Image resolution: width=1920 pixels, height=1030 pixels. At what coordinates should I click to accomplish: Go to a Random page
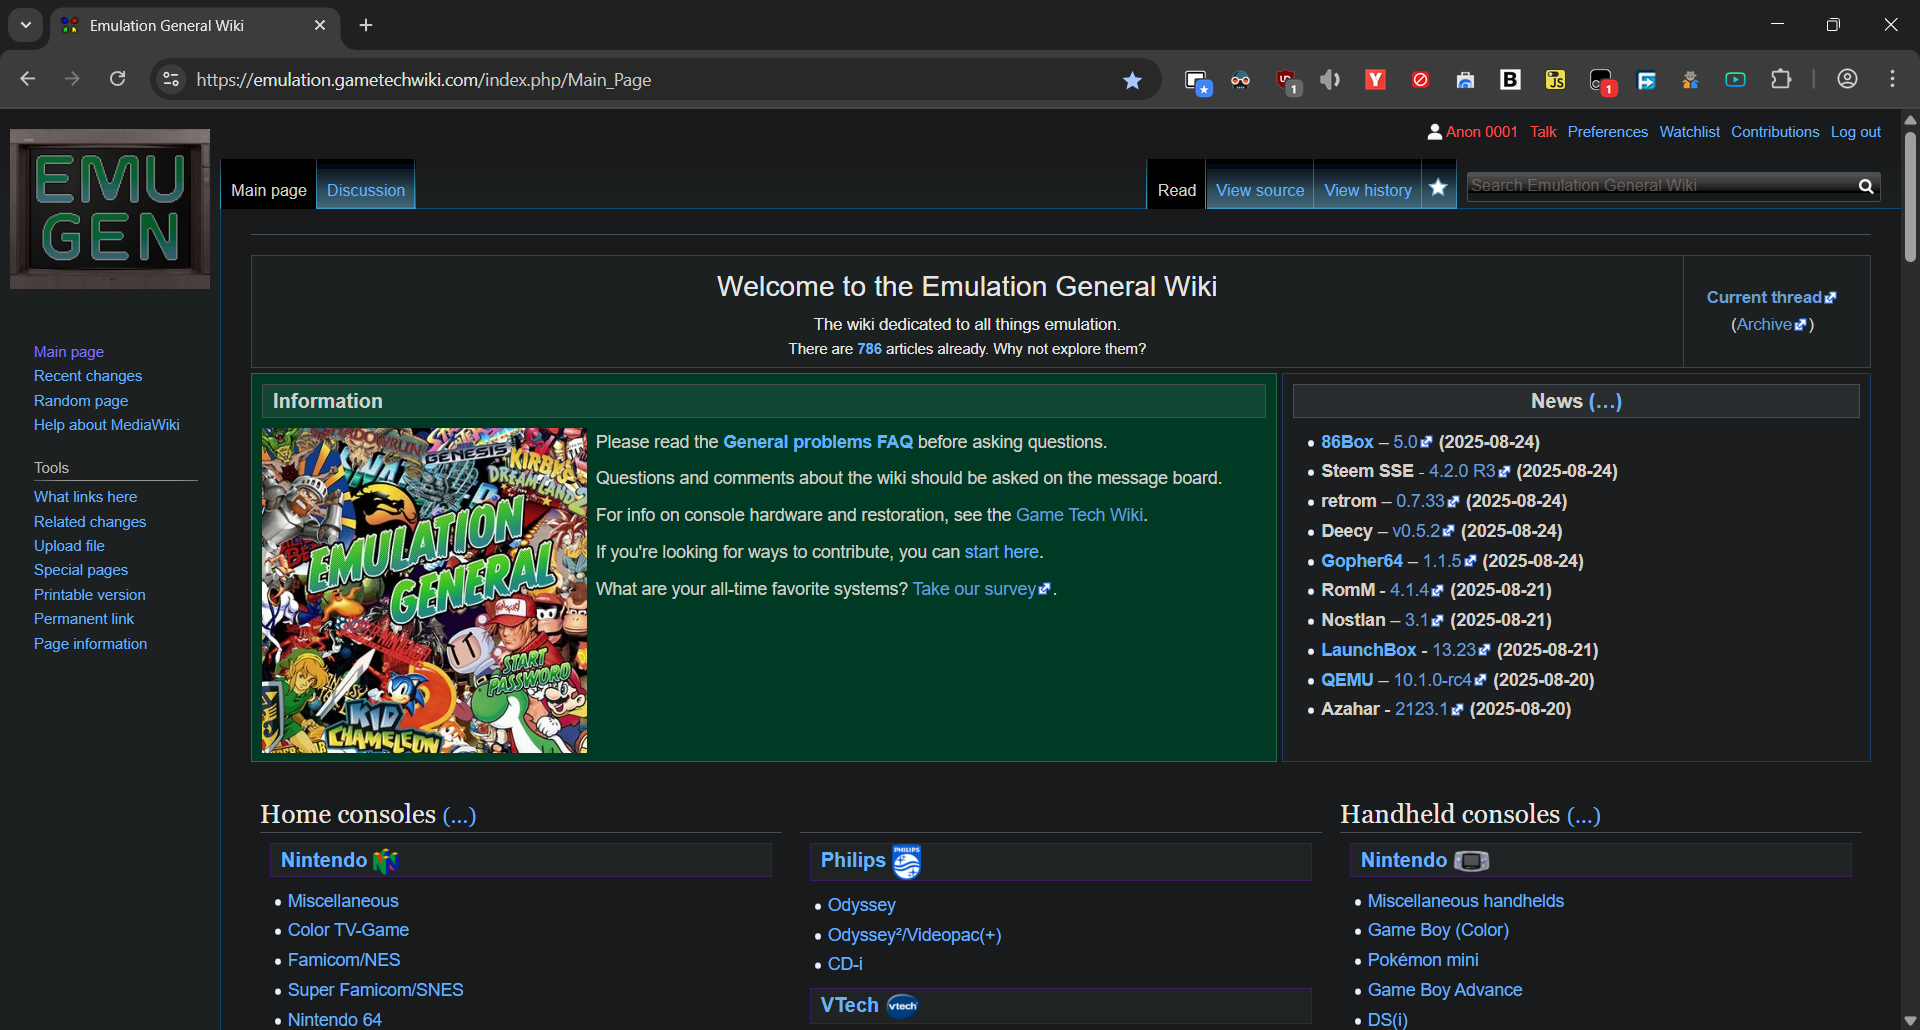coord(81,401)
